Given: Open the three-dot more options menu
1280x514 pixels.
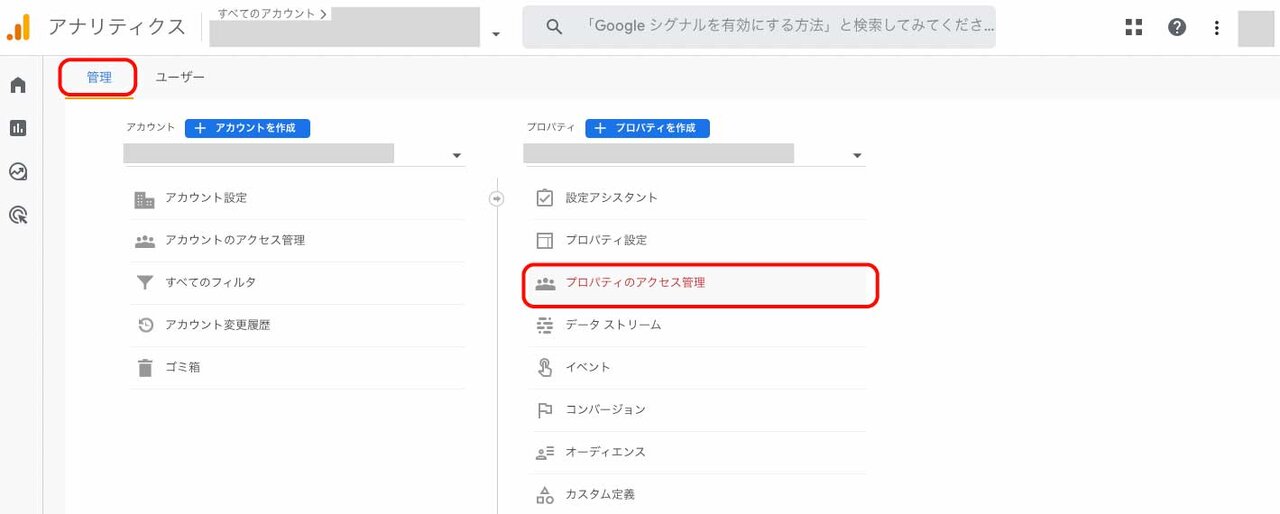Looking at the screenshot, I should [1216, 28].
